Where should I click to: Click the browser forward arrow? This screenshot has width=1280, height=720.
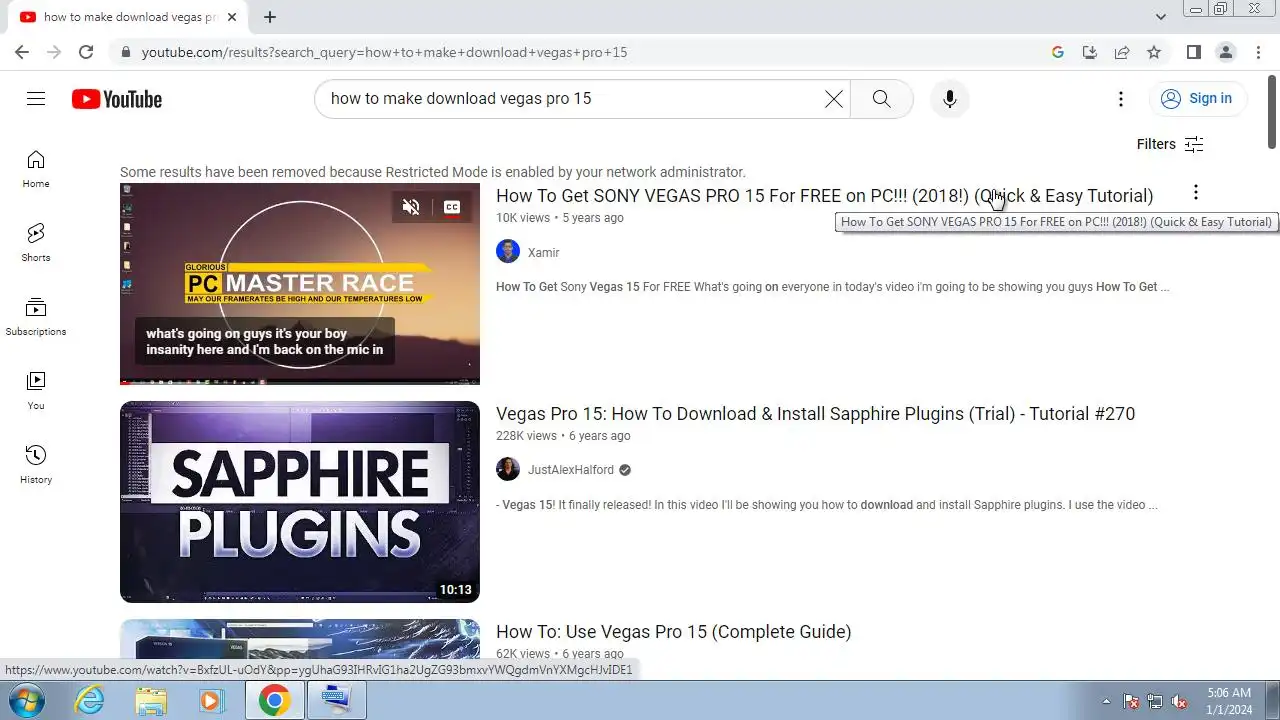coord(54,52)
